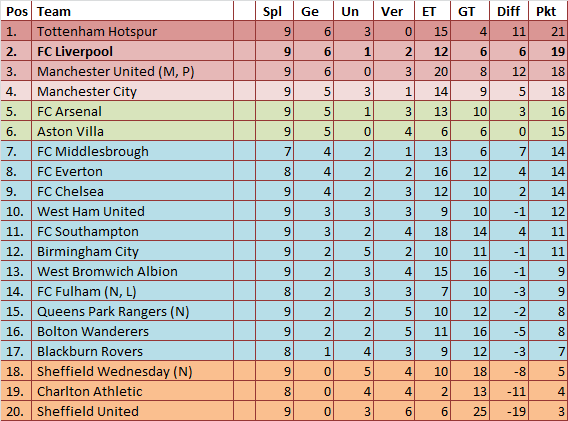Click the Diff column header
The width and height of the screenshot is (568, 421).
tap(509, 11)
